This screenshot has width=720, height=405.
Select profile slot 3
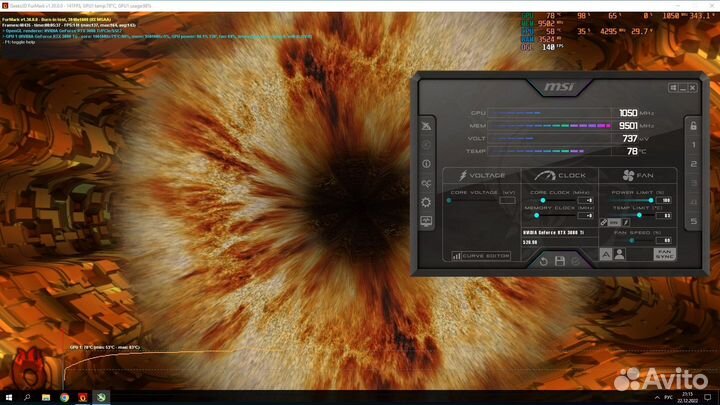pyautogui.click(x=693, y=183)
